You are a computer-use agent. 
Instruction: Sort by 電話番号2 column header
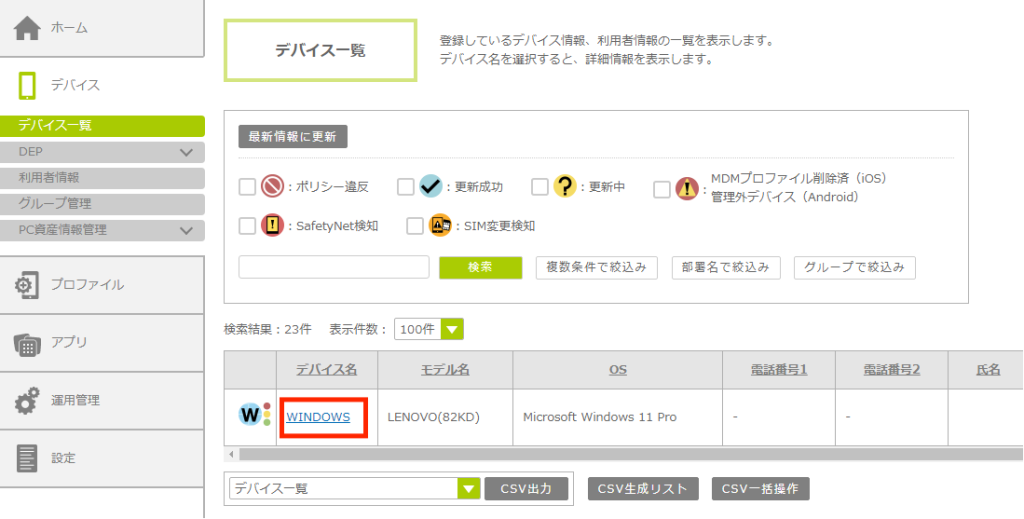[891, 370]
